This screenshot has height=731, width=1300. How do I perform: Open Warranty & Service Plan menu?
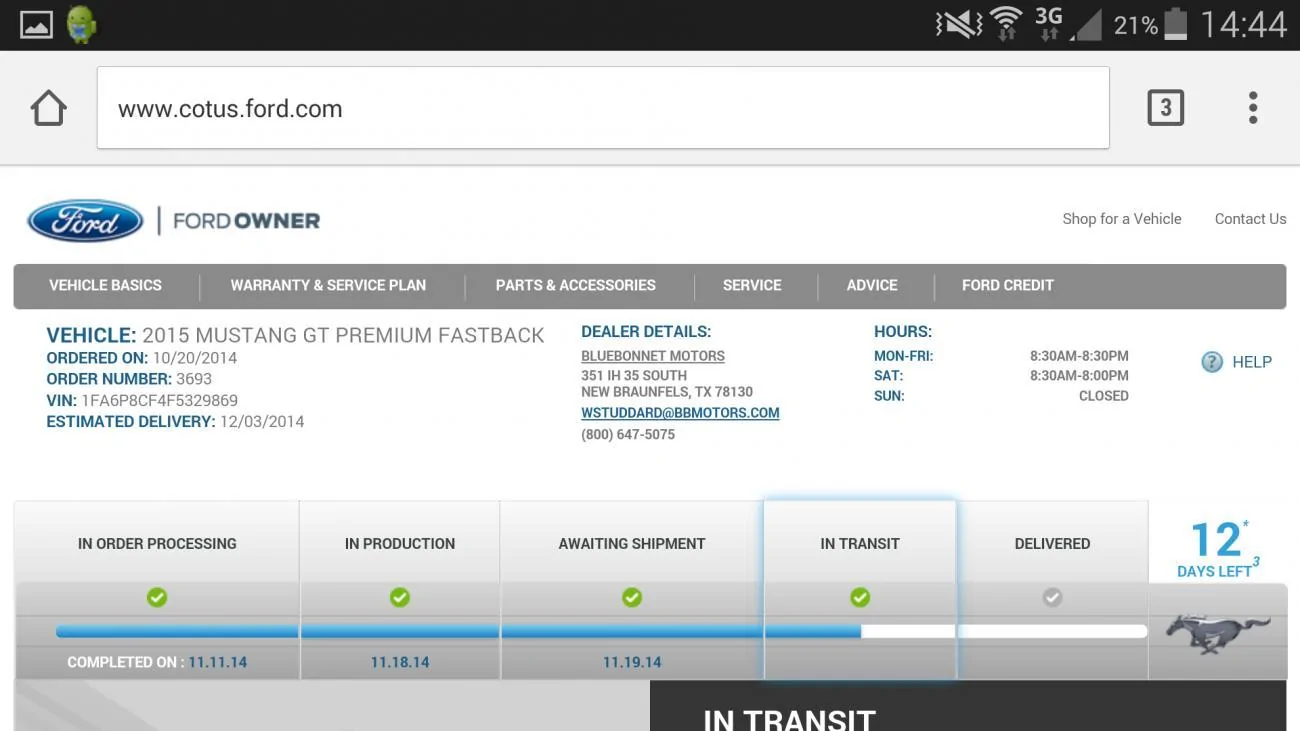pos(328,285)
